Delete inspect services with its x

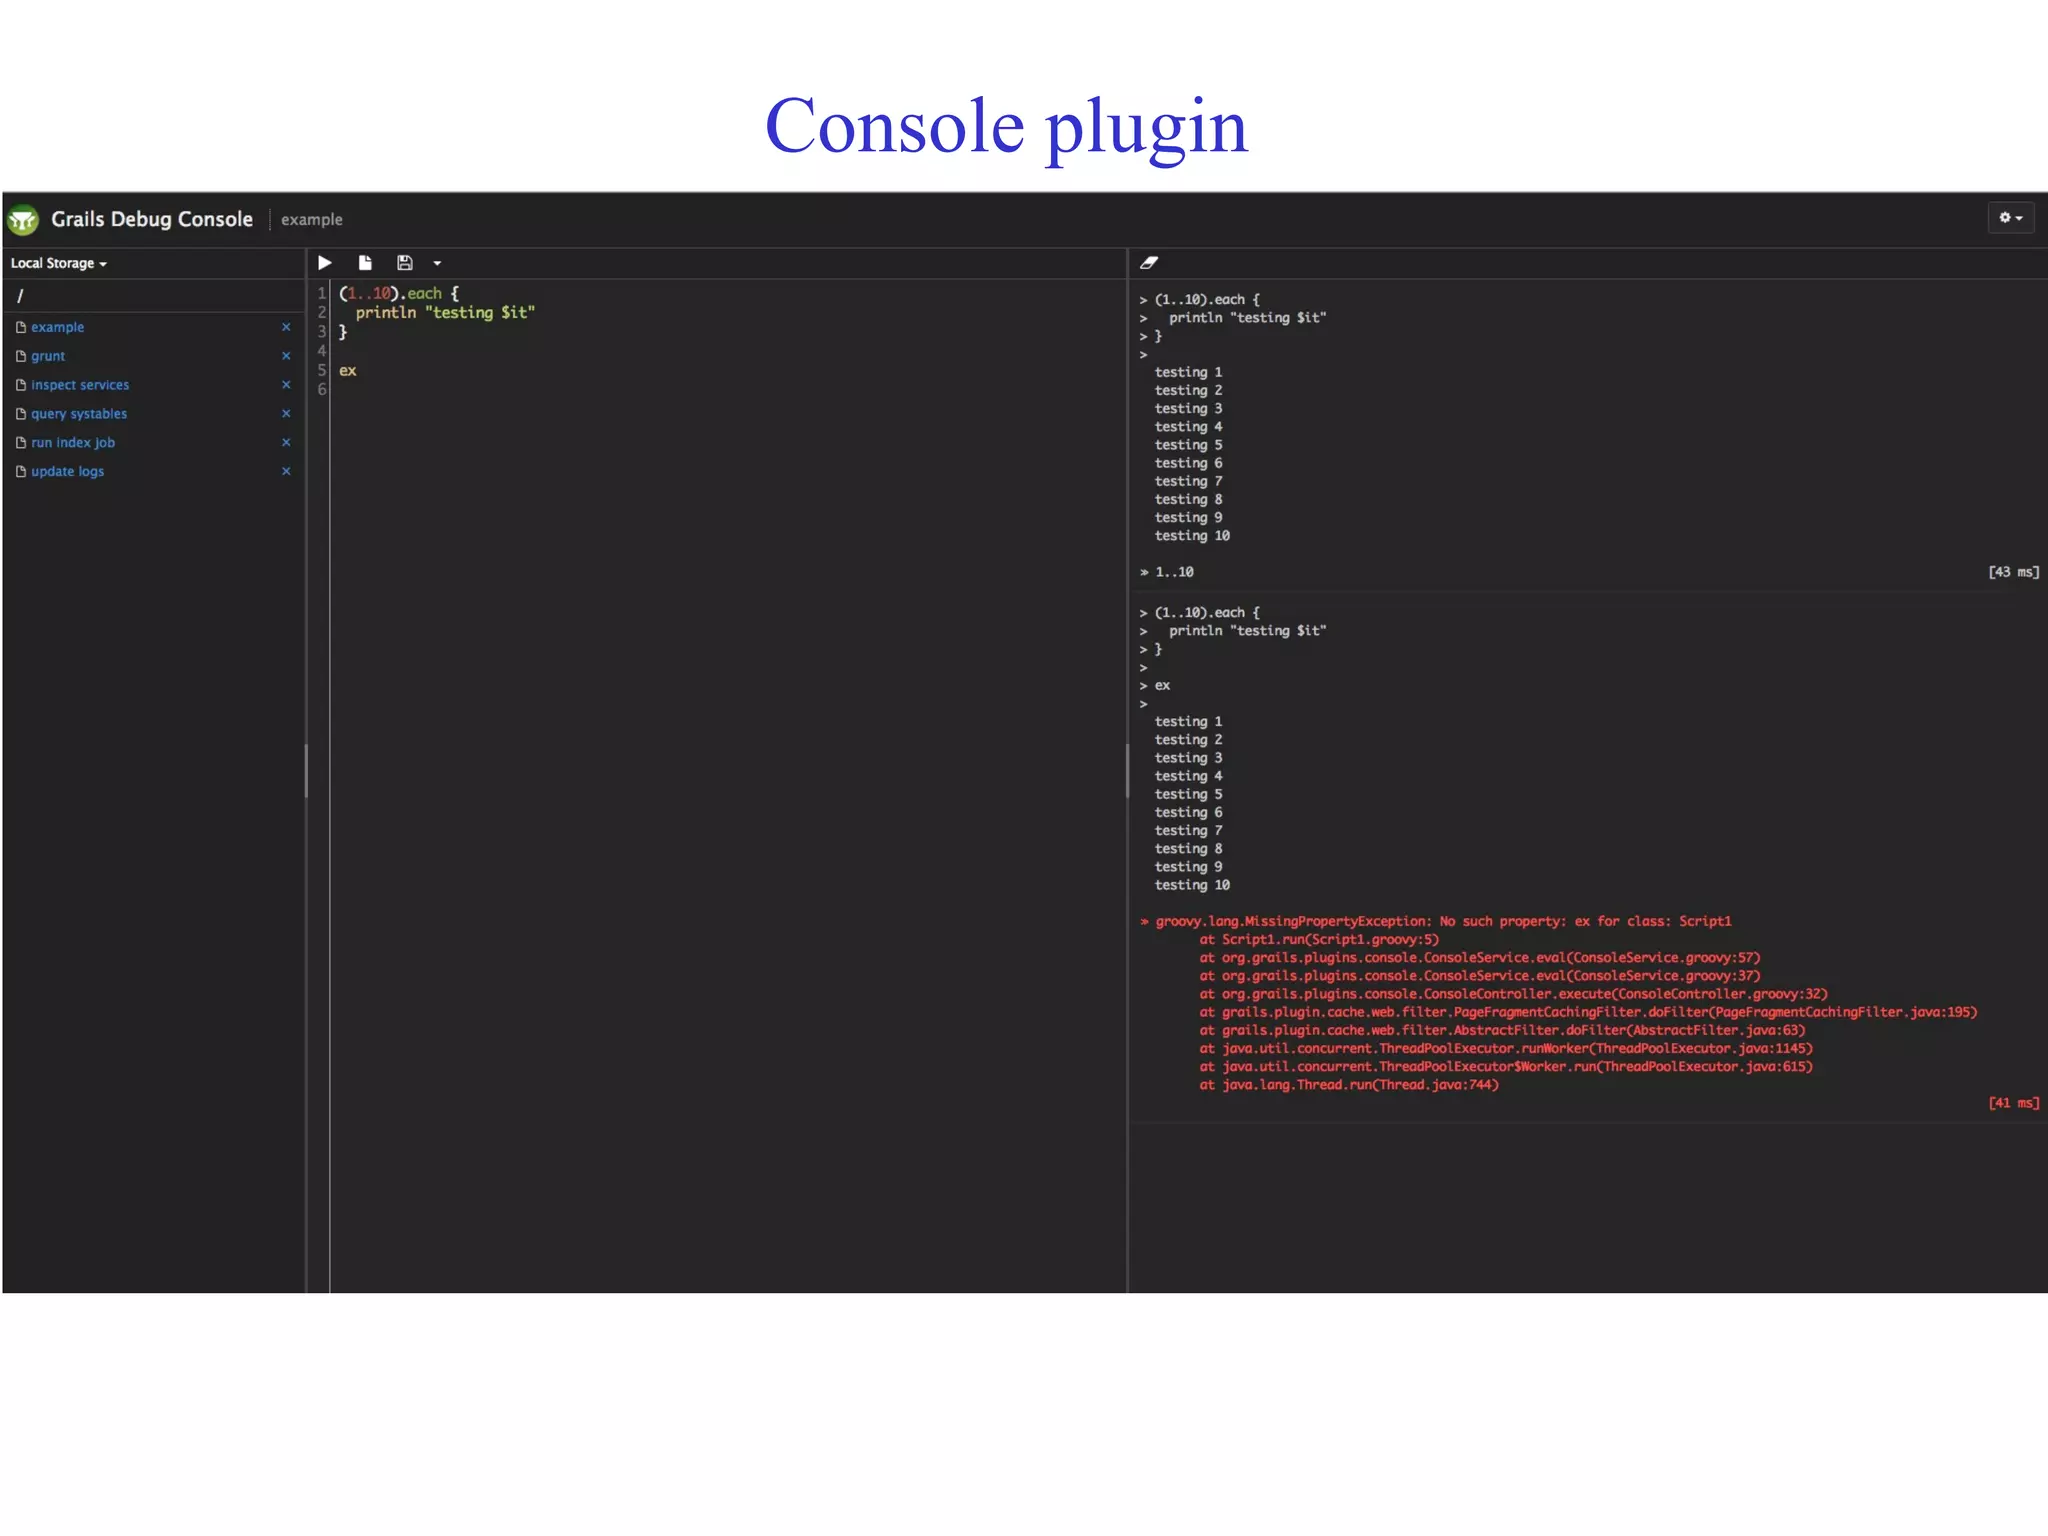tap(286, 385)
